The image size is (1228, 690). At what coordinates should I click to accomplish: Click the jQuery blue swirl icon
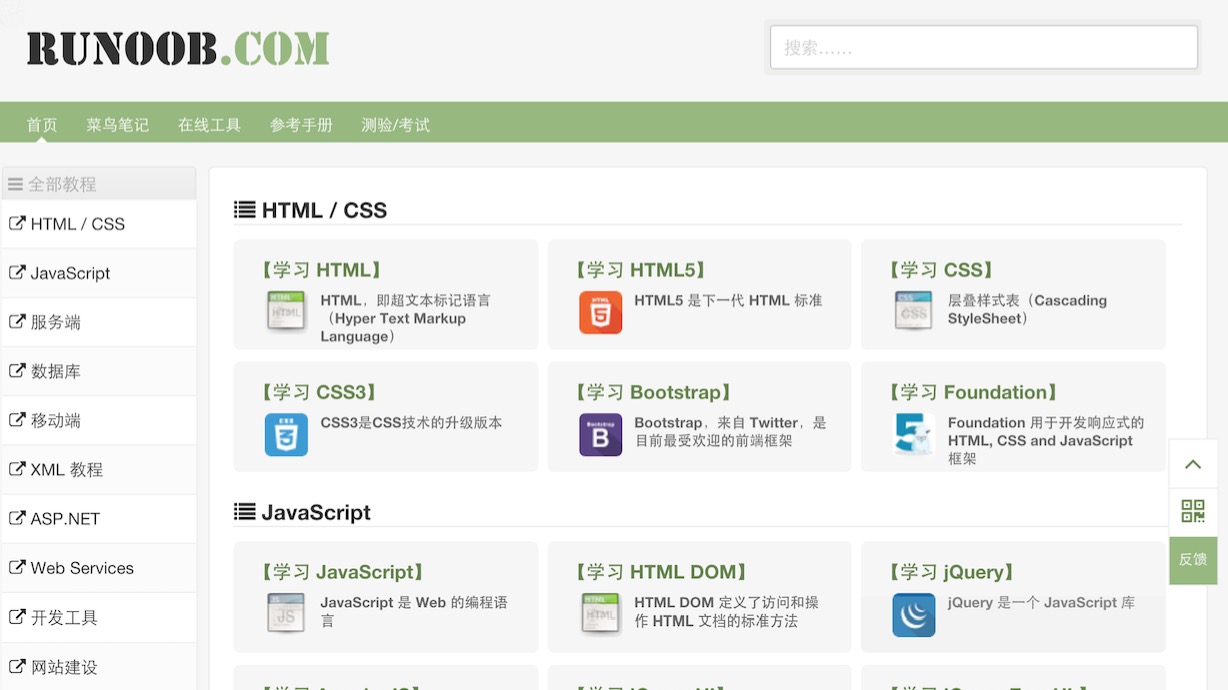914,615
